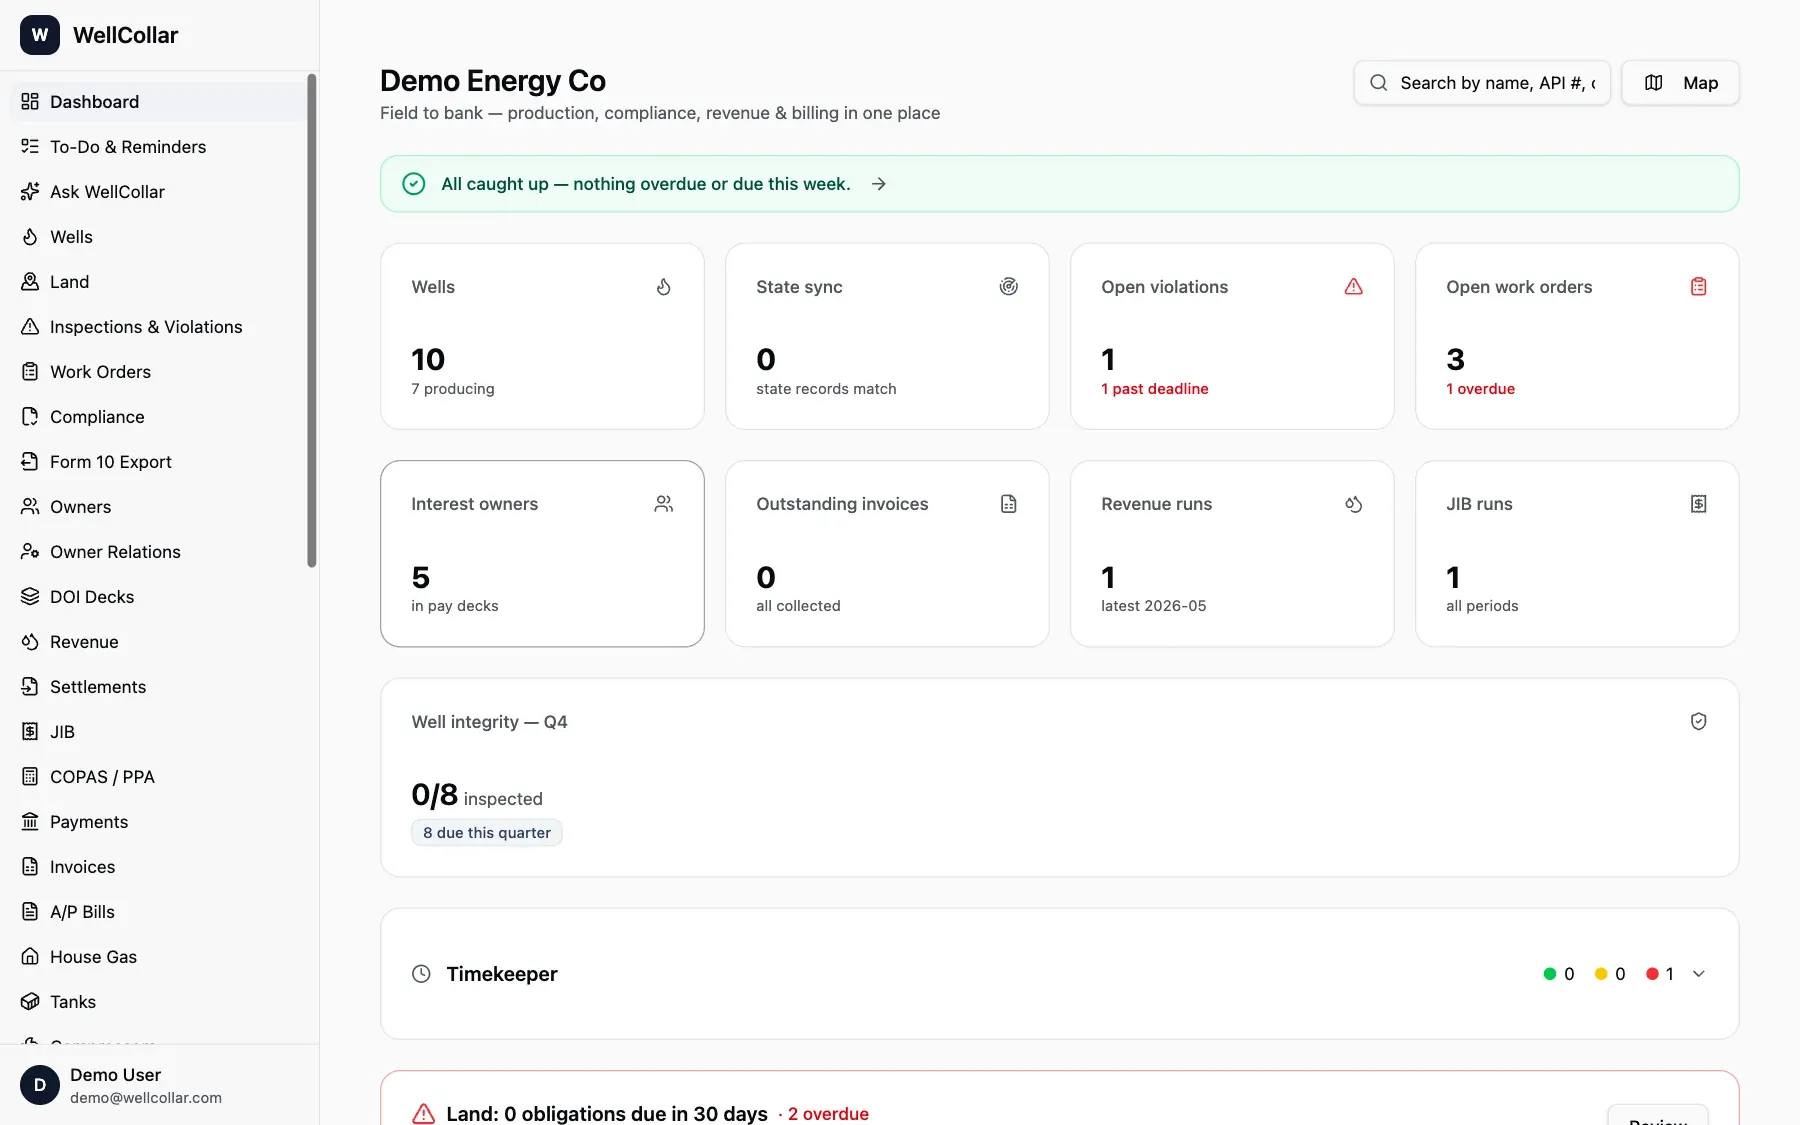The width and height of the screenshot is (1800, 1125).
Task: Click the Compliance sidebar icon
Action: point(30,417)
